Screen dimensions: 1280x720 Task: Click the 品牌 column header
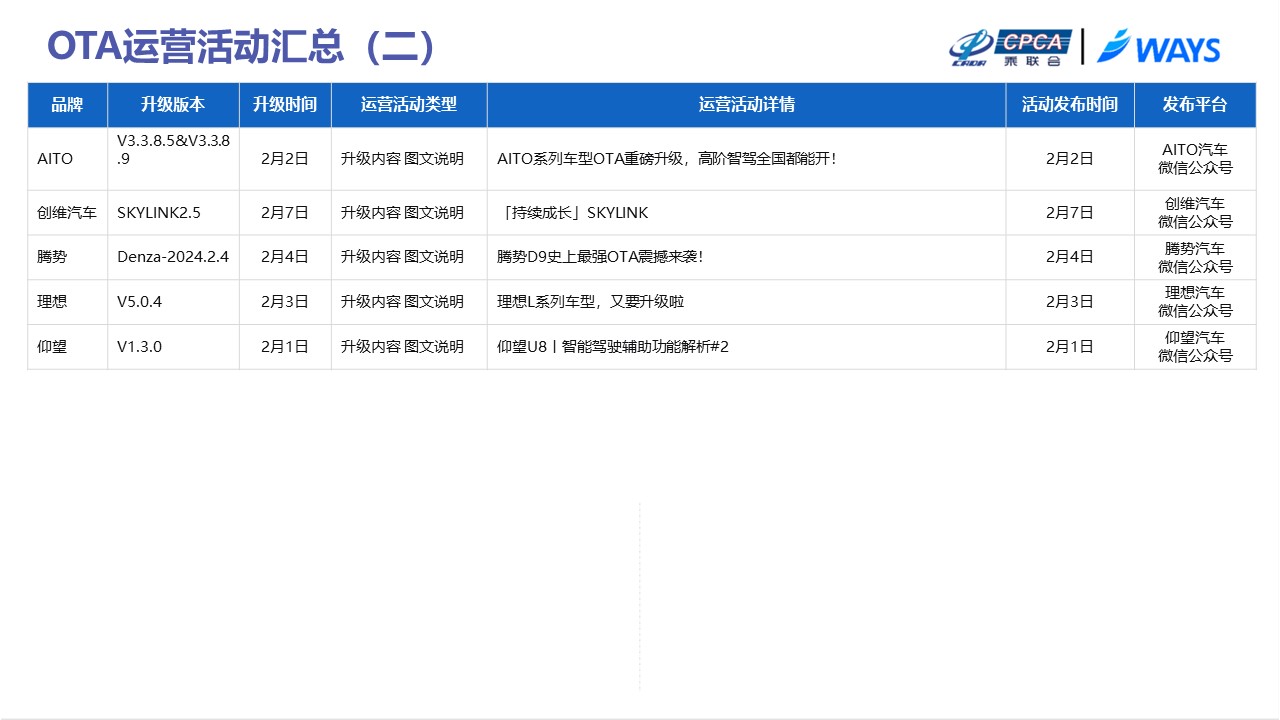click(x=67, y=105)
